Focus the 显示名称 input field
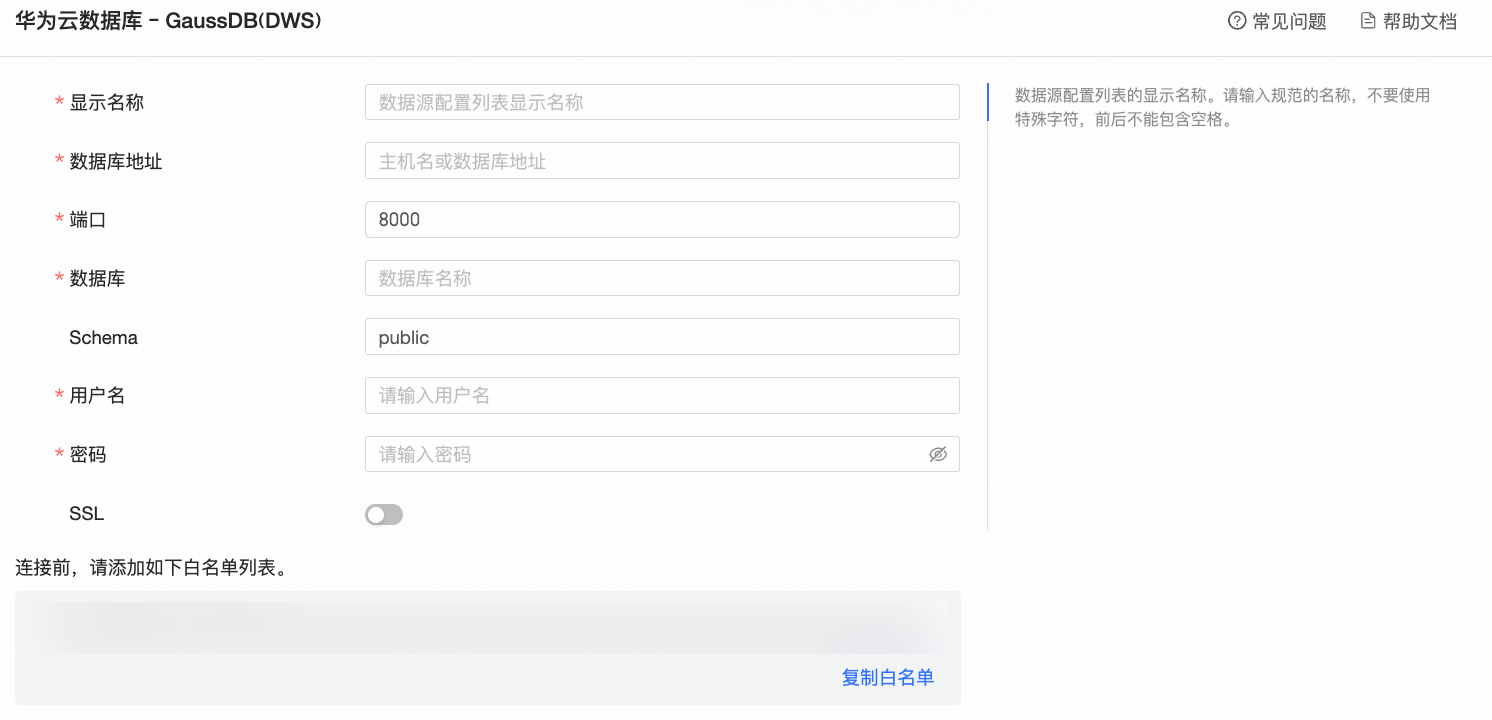Viewport: 1492px width, 720px height. pyautogui.click(x=662, y=102)
